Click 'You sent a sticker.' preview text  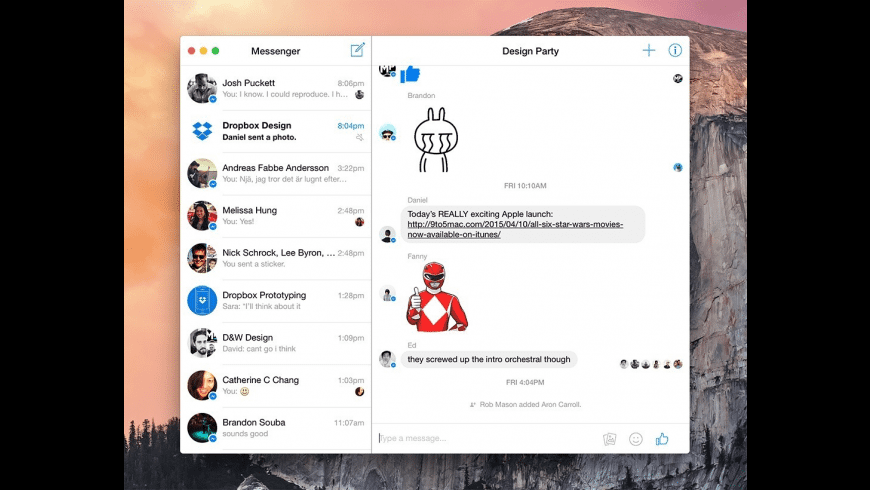tap(254, 264)
